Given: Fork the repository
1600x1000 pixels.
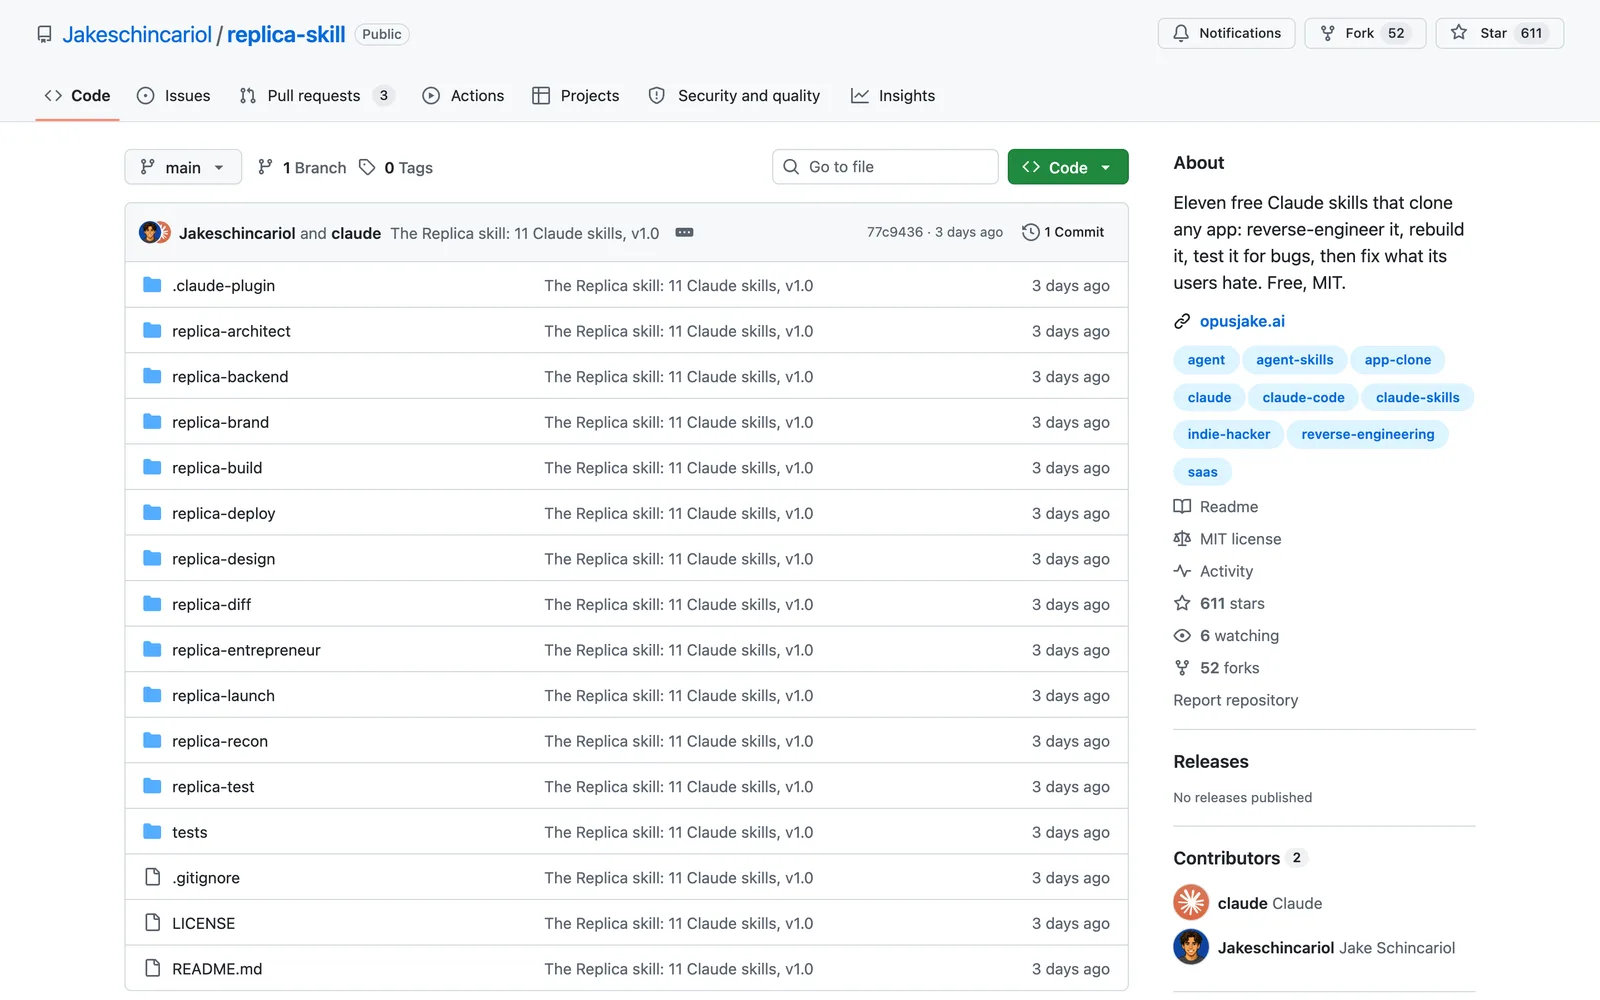Looking at the screenshot, I should coord(1364,33).
